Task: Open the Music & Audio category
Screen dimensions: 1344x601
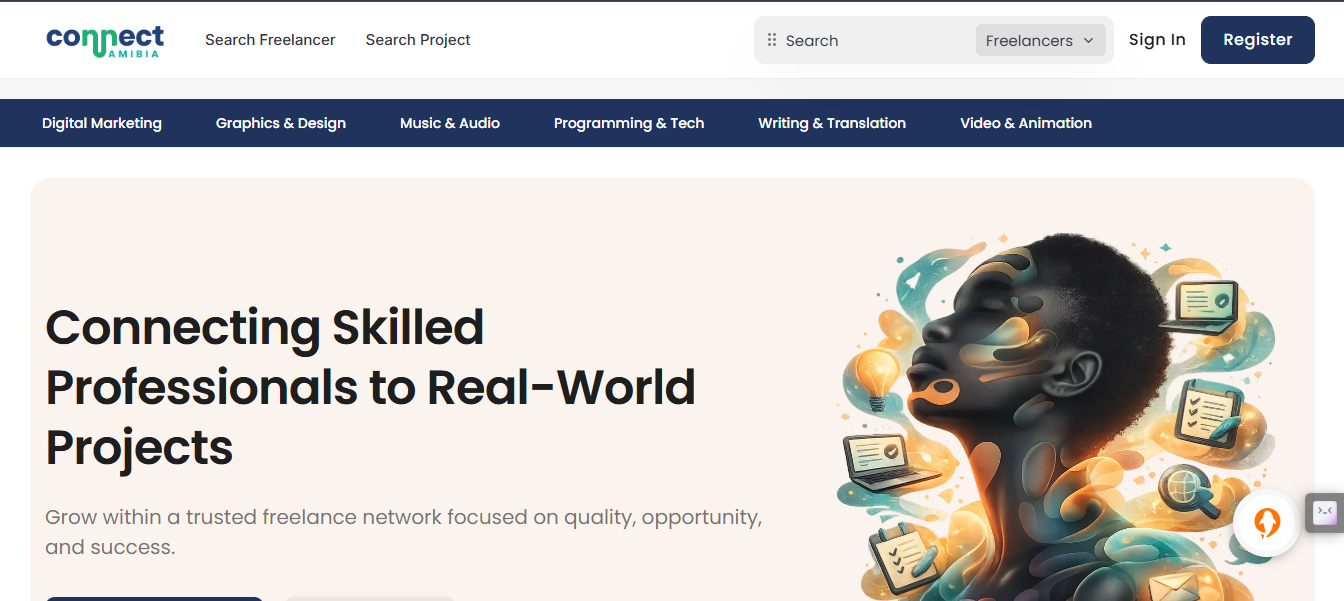Action: click(x=450, y=123)
